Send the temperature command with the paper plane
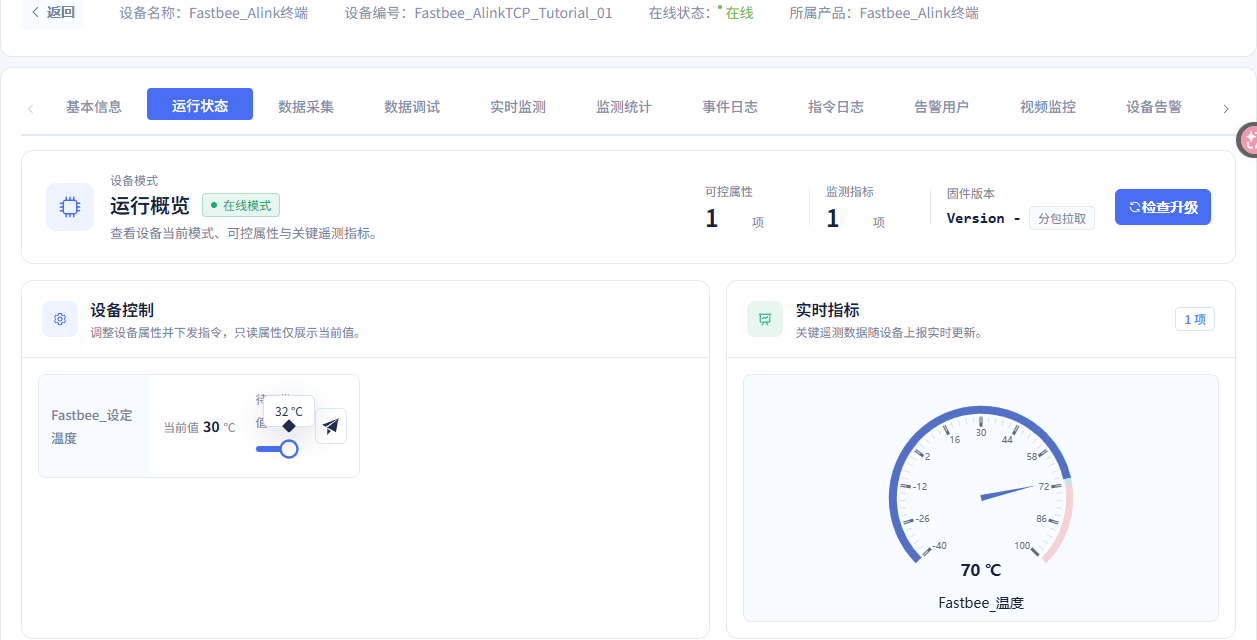 [x=331, y=426]
